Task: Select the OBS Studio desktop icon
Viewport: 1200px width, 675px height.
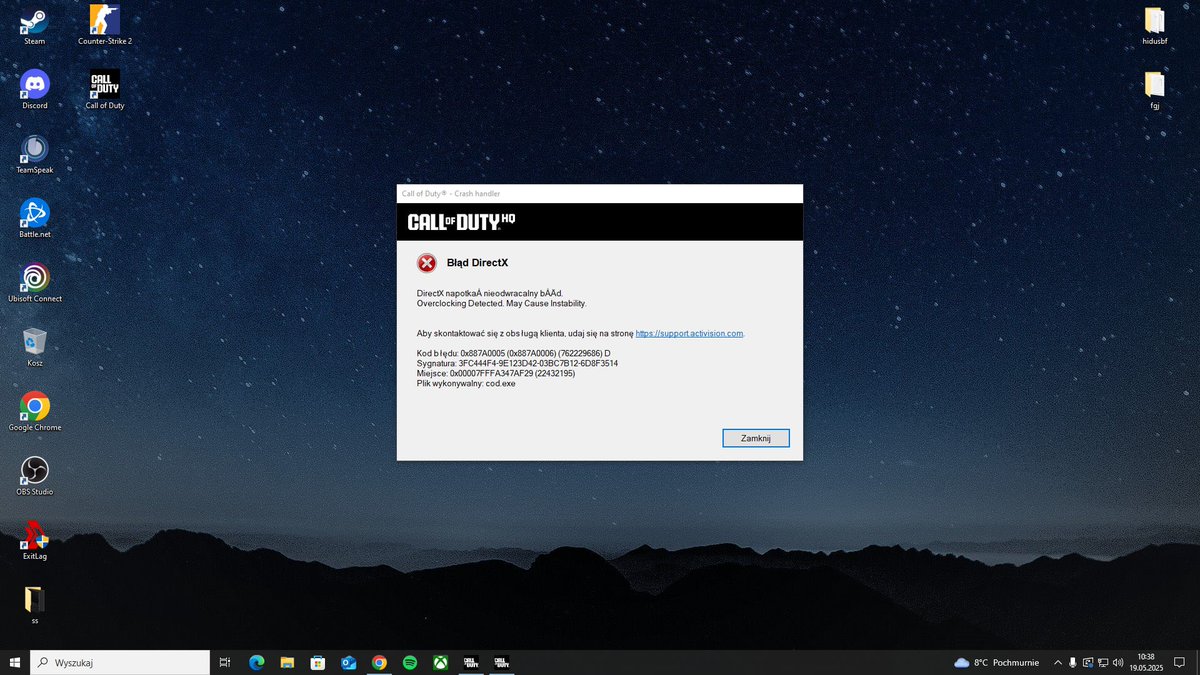Action: pos(34,475)
